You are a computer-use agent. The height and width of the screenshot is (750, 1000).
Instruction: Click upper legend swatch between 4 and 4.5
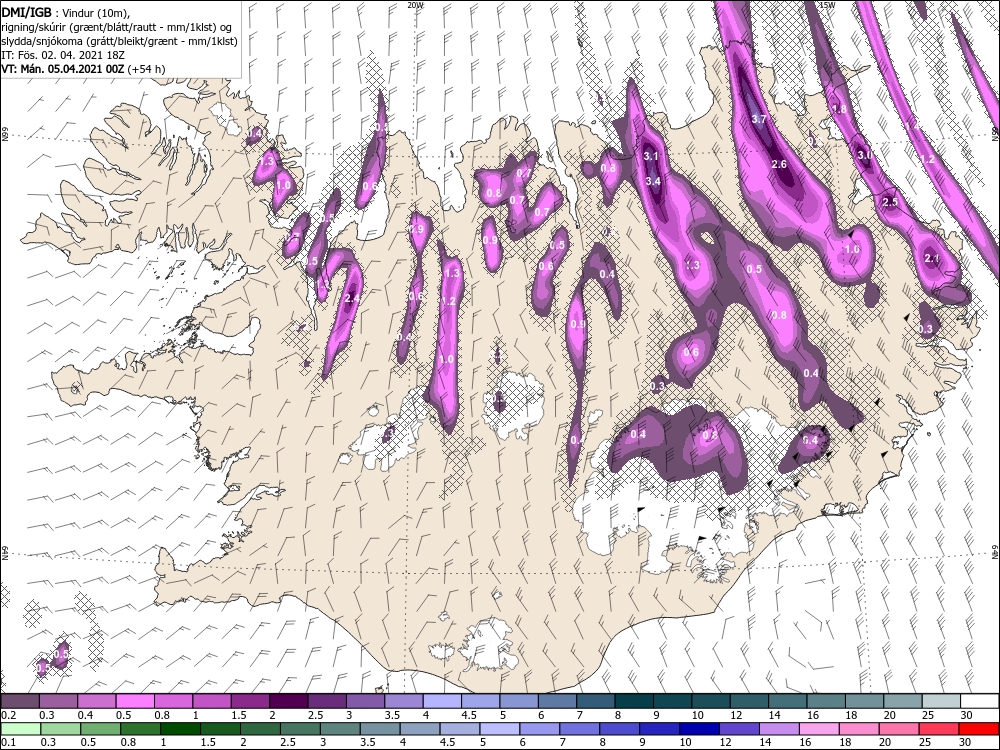442,702
